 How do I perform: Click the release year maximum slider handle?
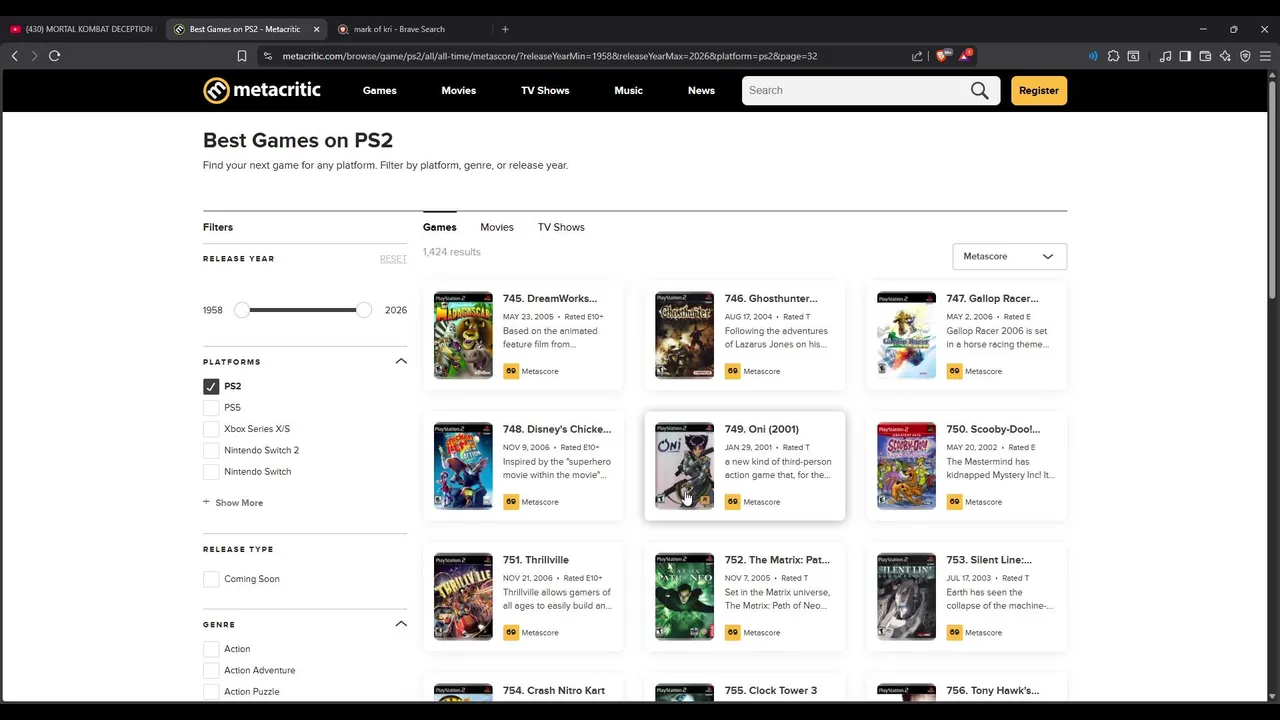[364, 310]
